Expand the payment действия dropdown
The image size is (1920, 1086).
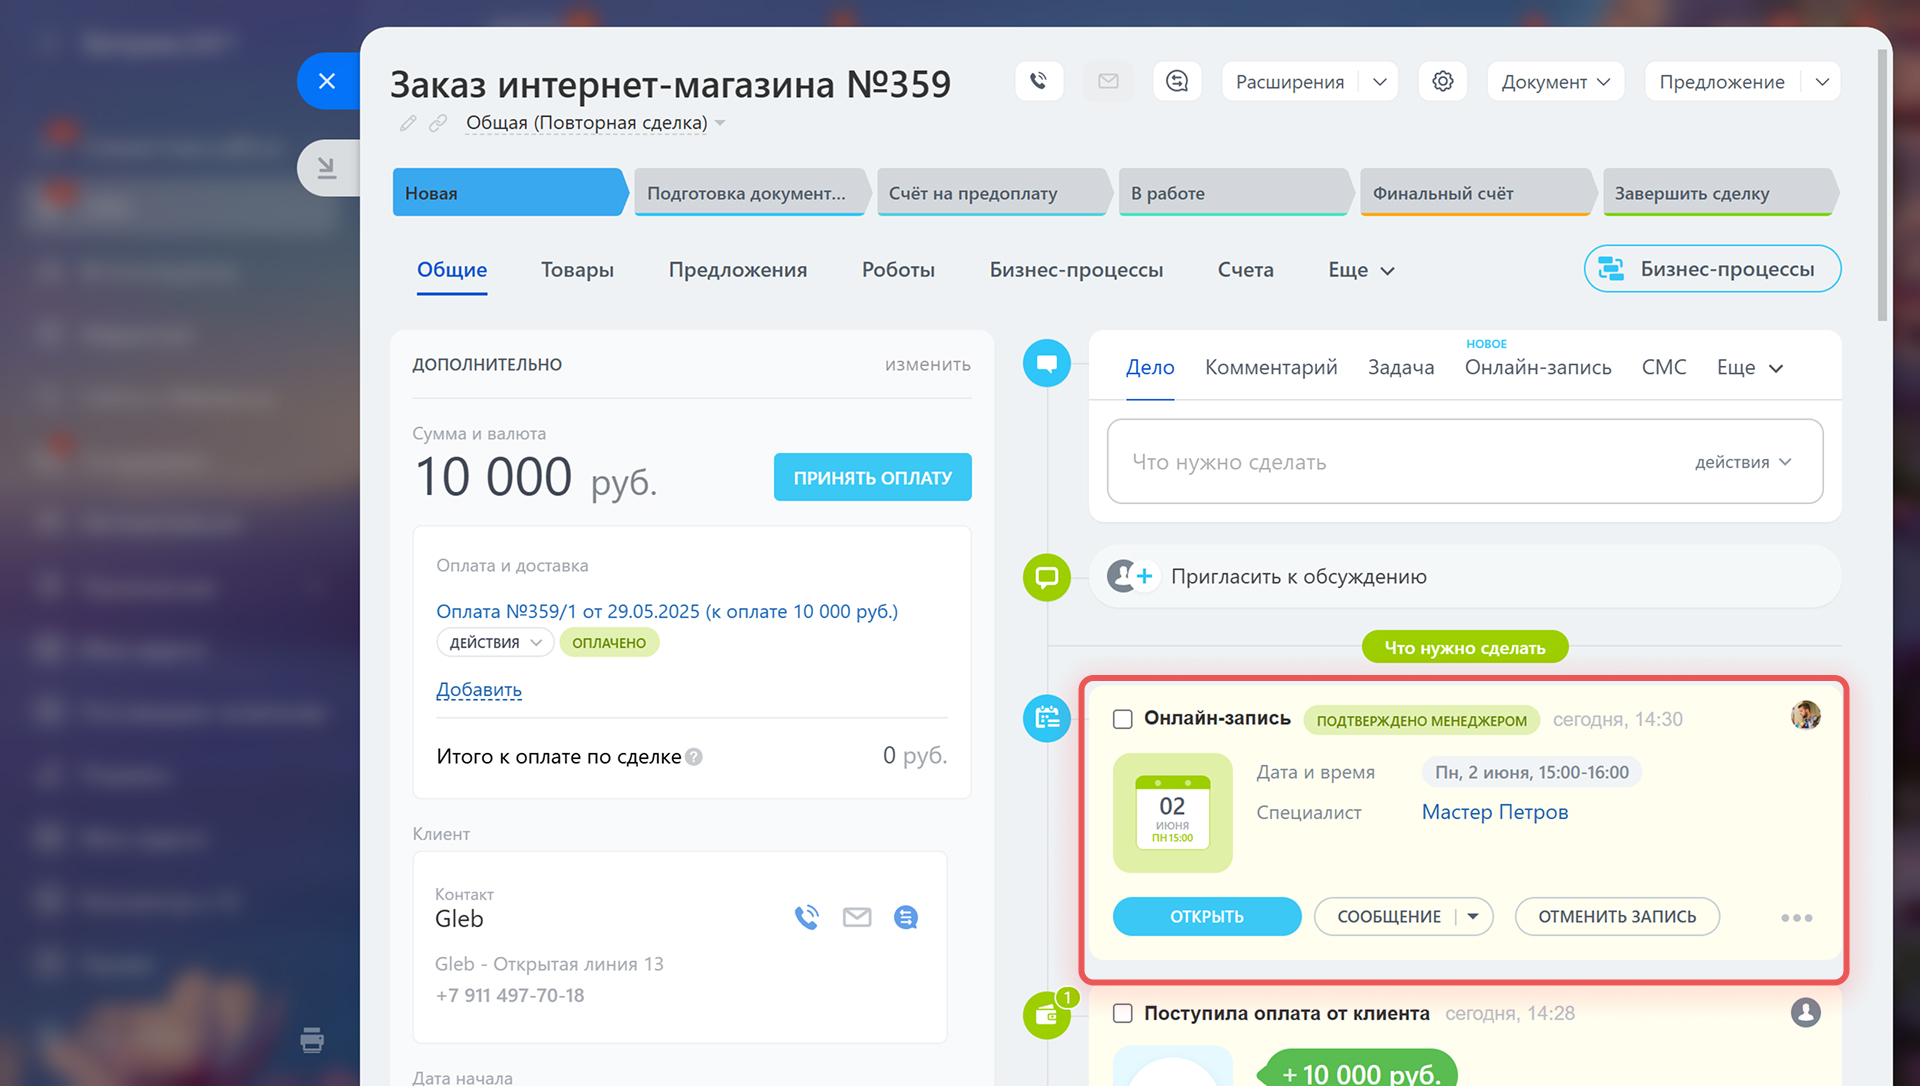(x=495, y=642)
